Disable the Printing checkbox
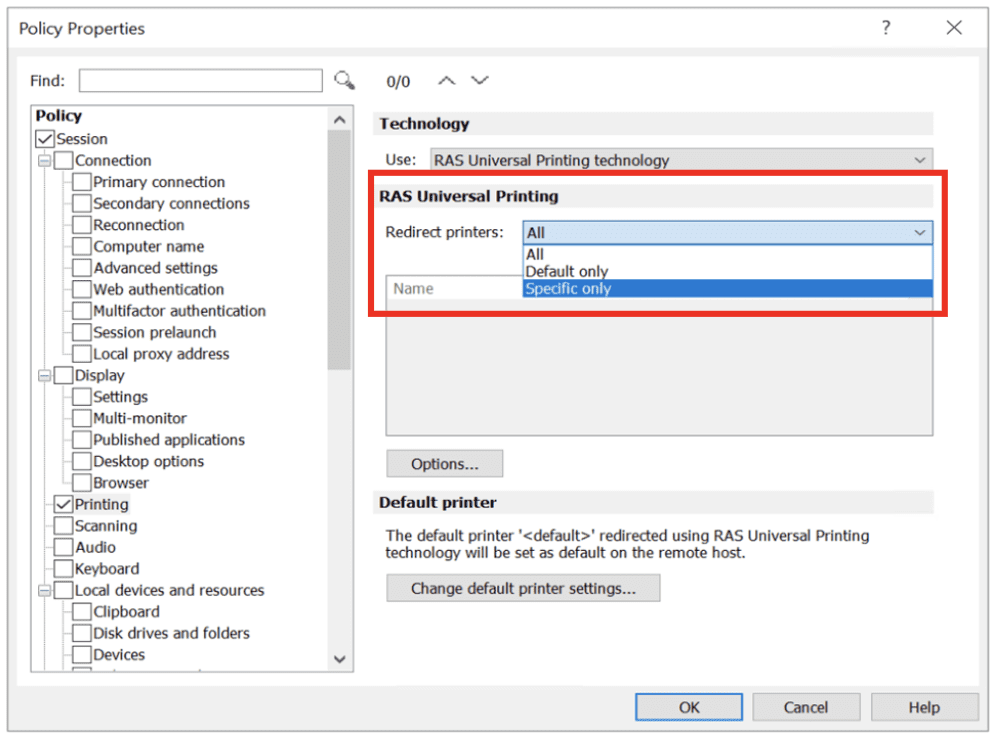Screen dimensions: 990x738 (x=64, y=505)
